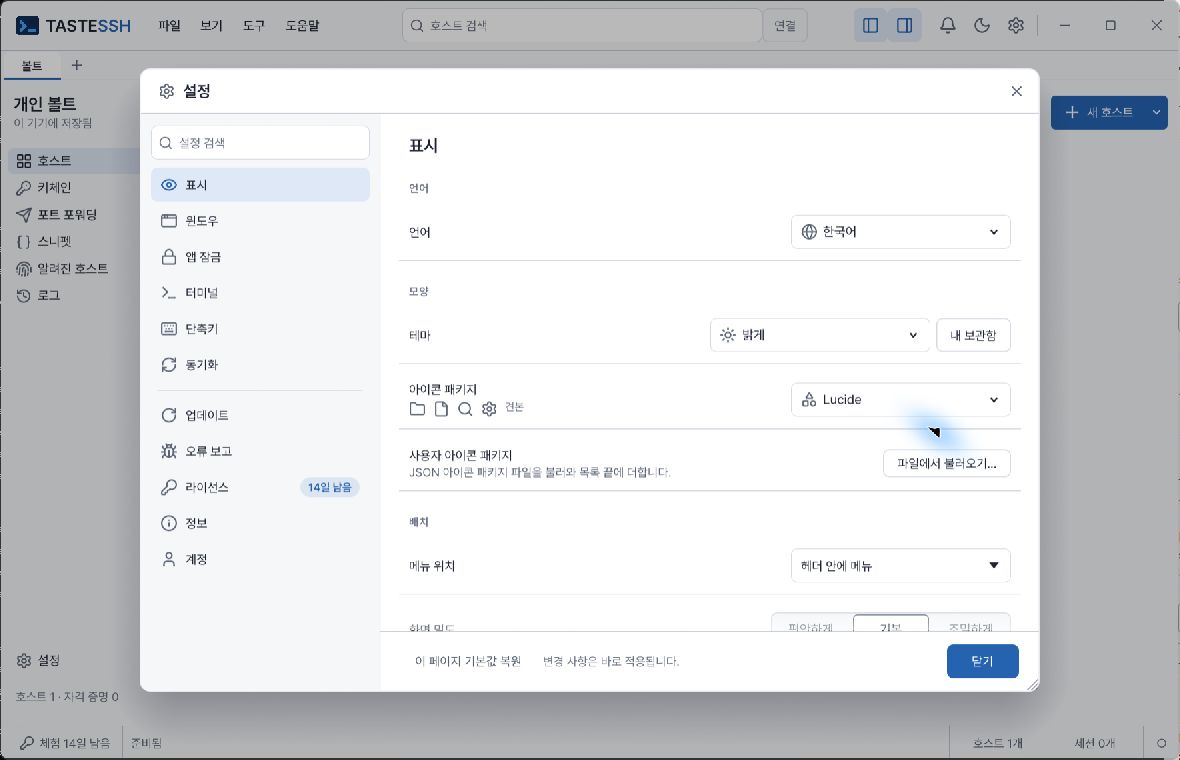Open 스니펫 in main window sidebar
1180x760 pixels.
pos(73,242)
